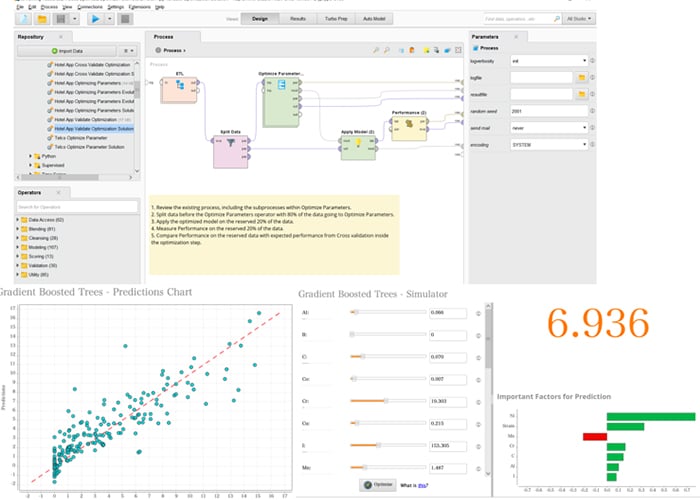Select the Apply Model (2) operator

point(358,148)
